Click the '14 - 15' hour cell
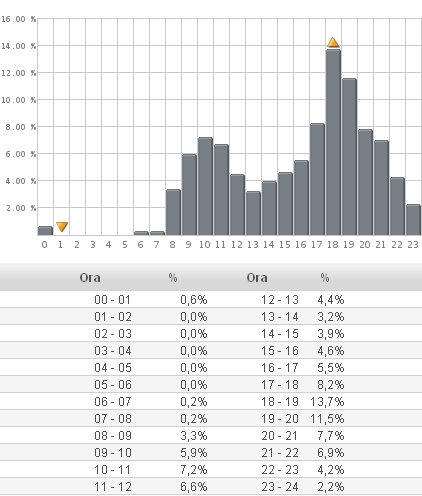 pos(280,334)
